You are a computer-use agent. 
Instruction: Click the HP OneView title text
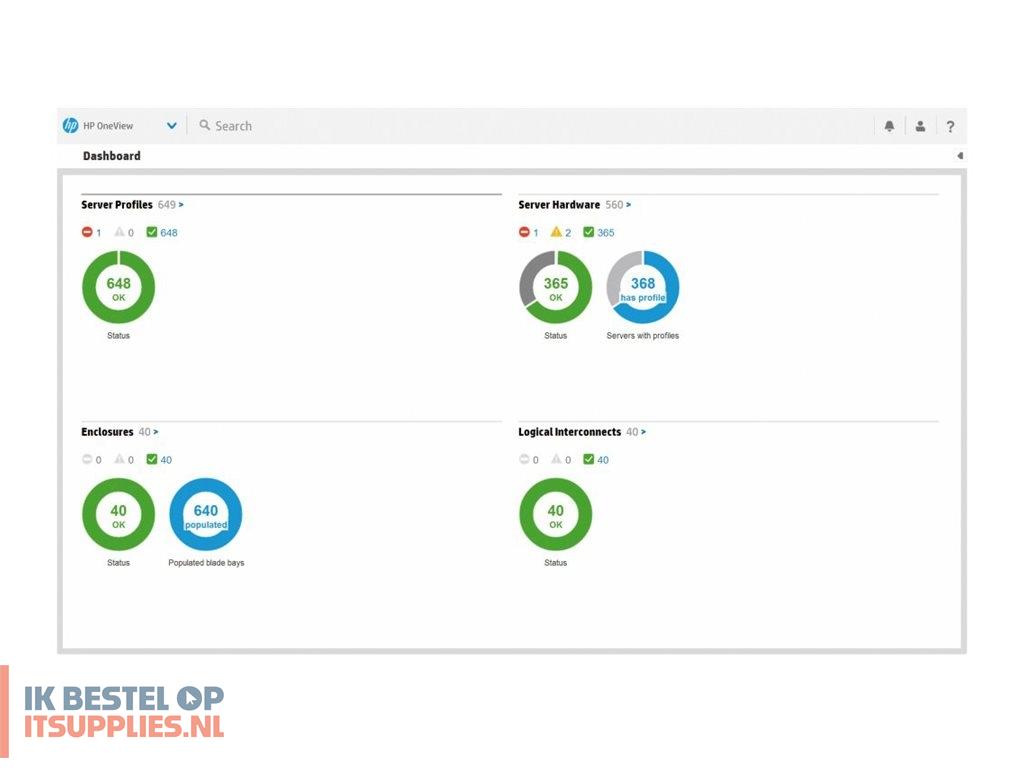(x=108, y=126)
